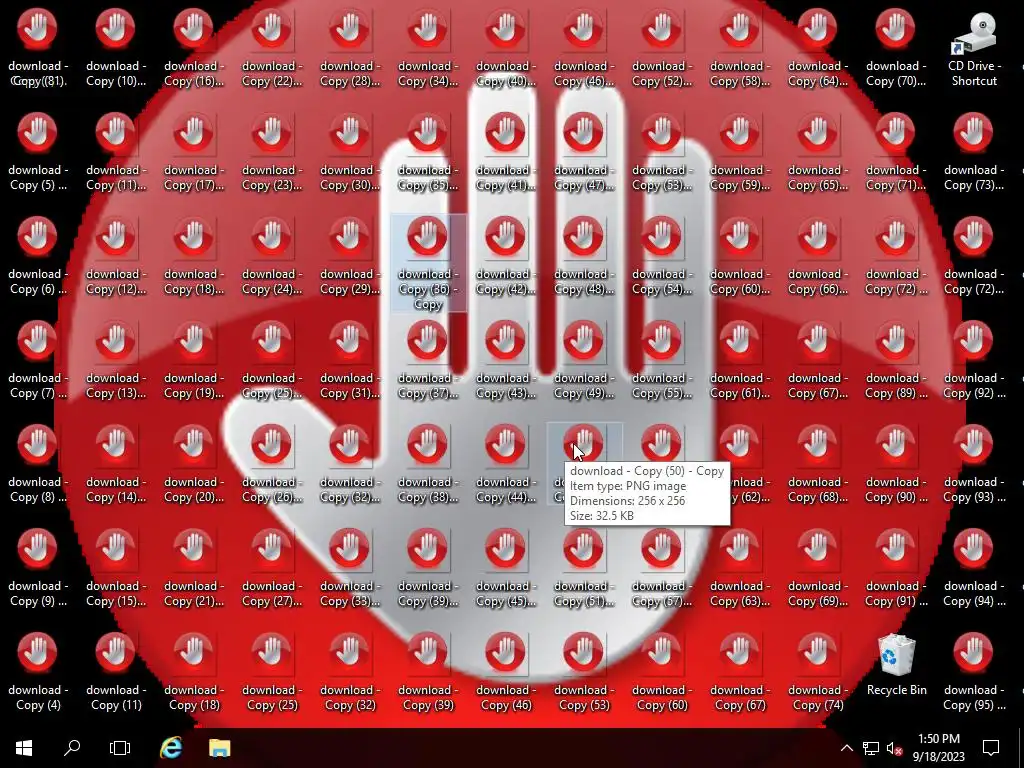
Task: Select the download - Copy (73) icon
Action: click(x=974, y=154)
